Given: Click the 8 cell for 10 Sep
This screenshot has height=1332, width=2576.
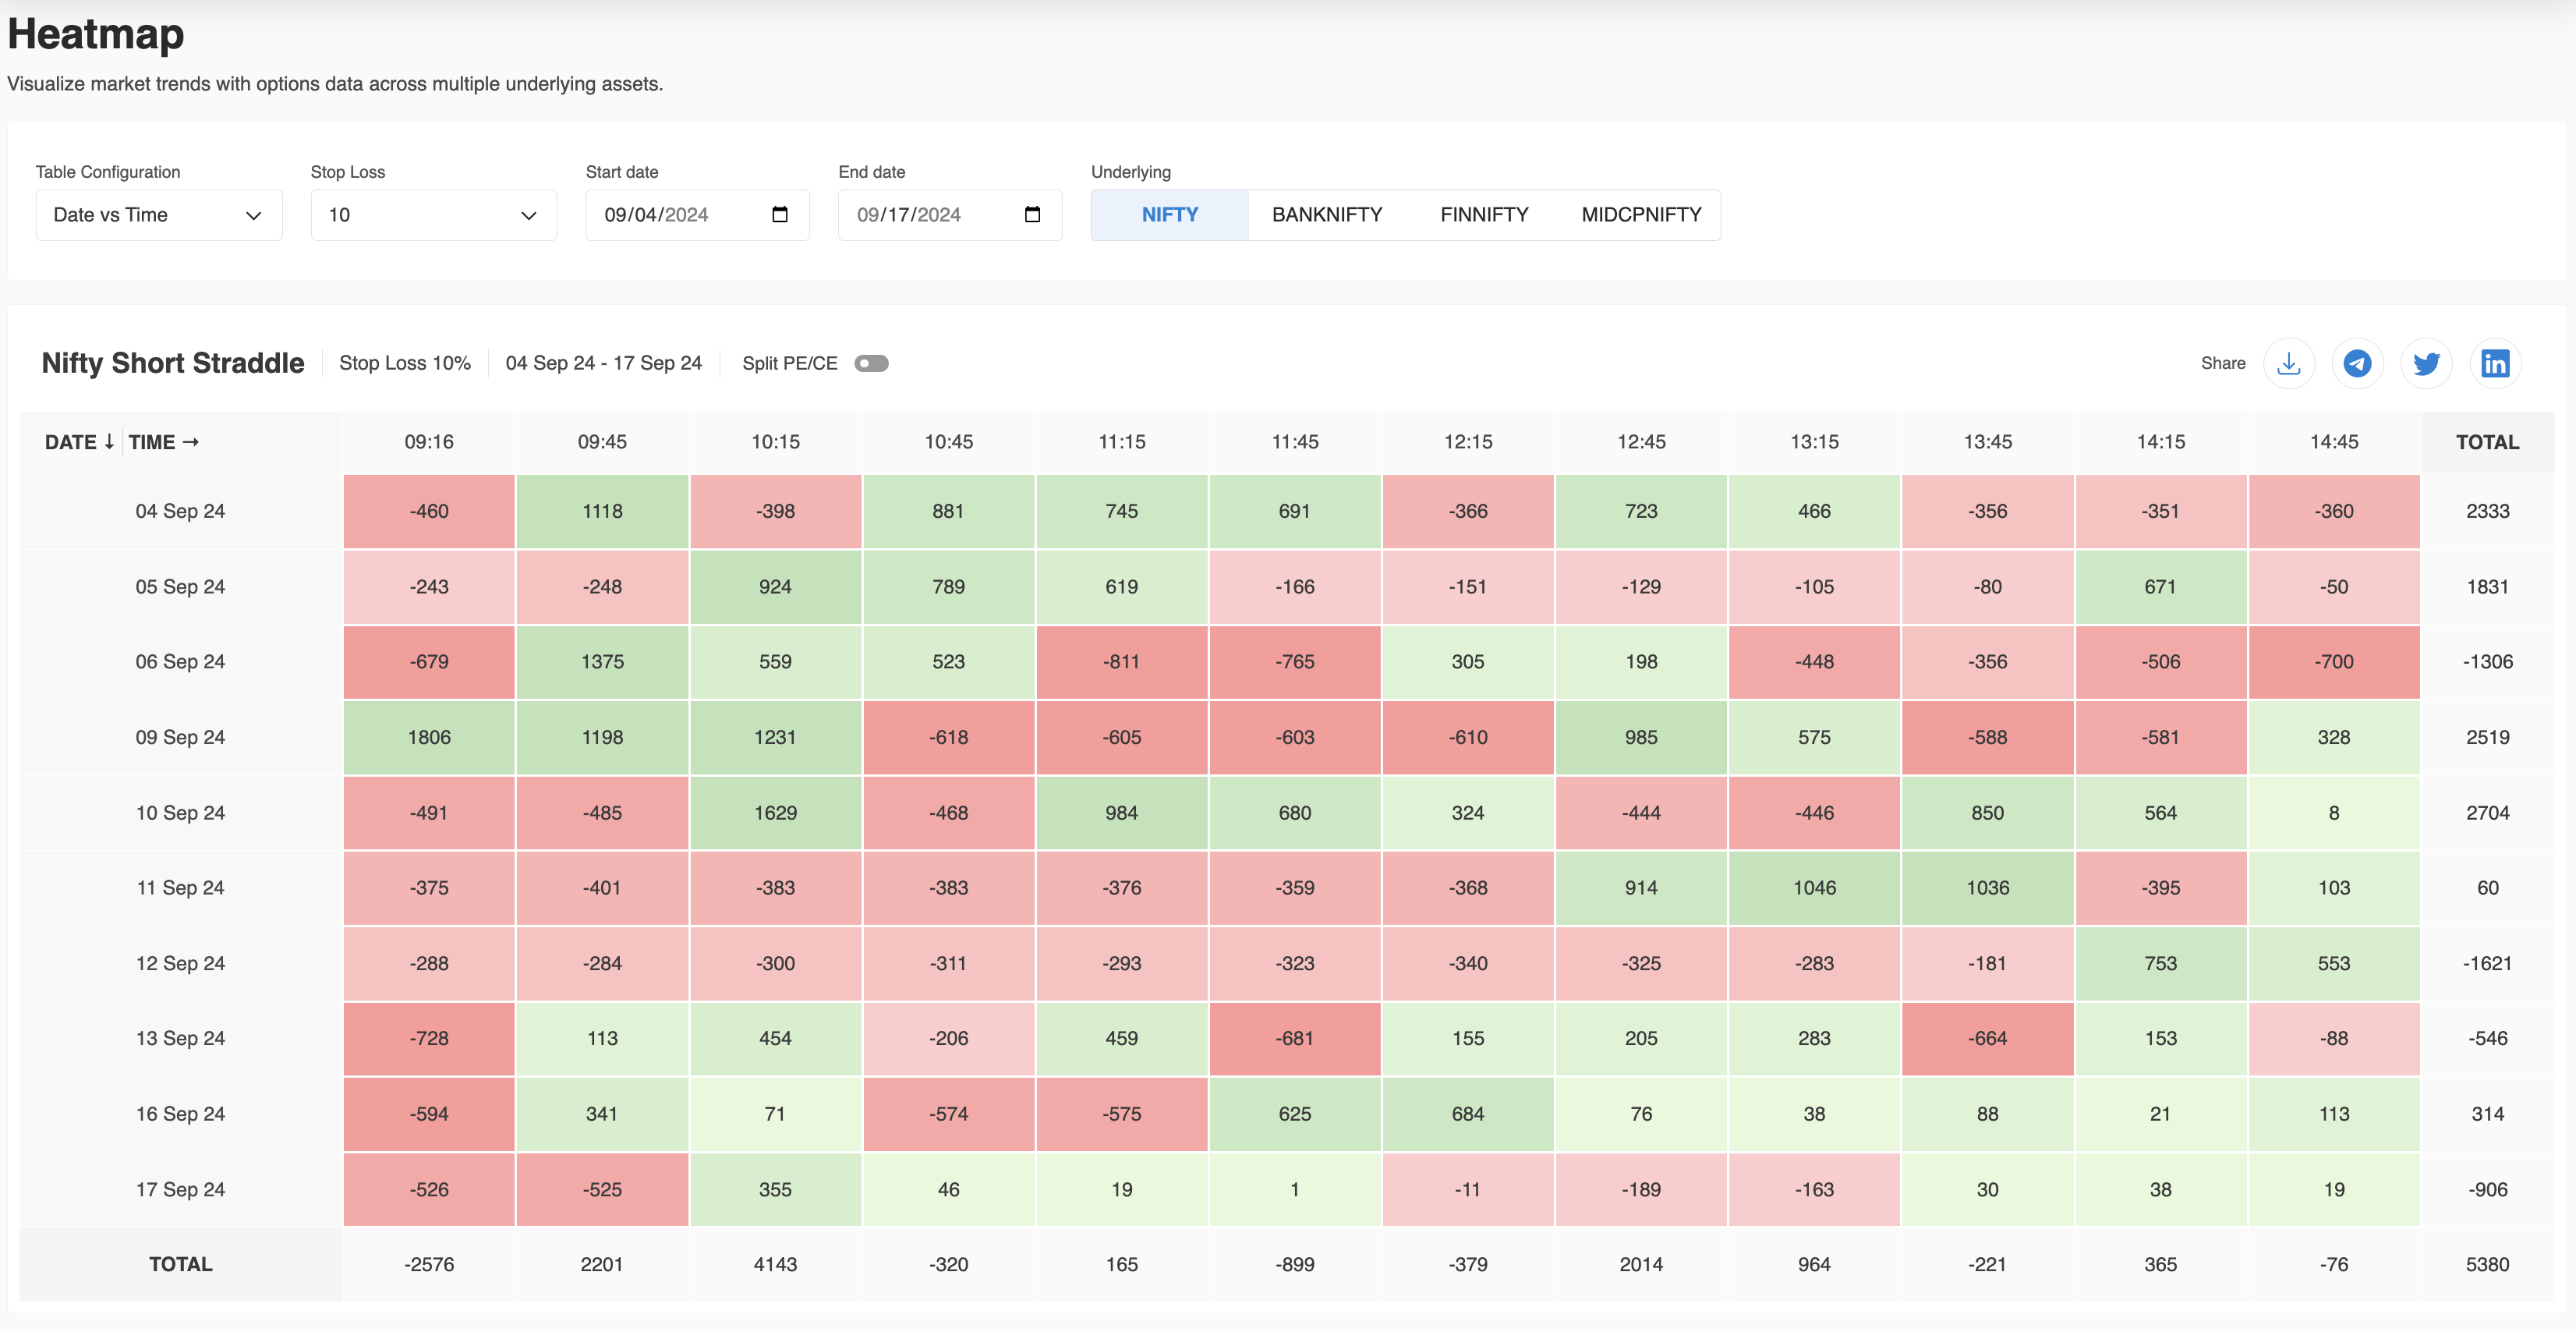Looking at the screenshot, I should click(2334, 813).
